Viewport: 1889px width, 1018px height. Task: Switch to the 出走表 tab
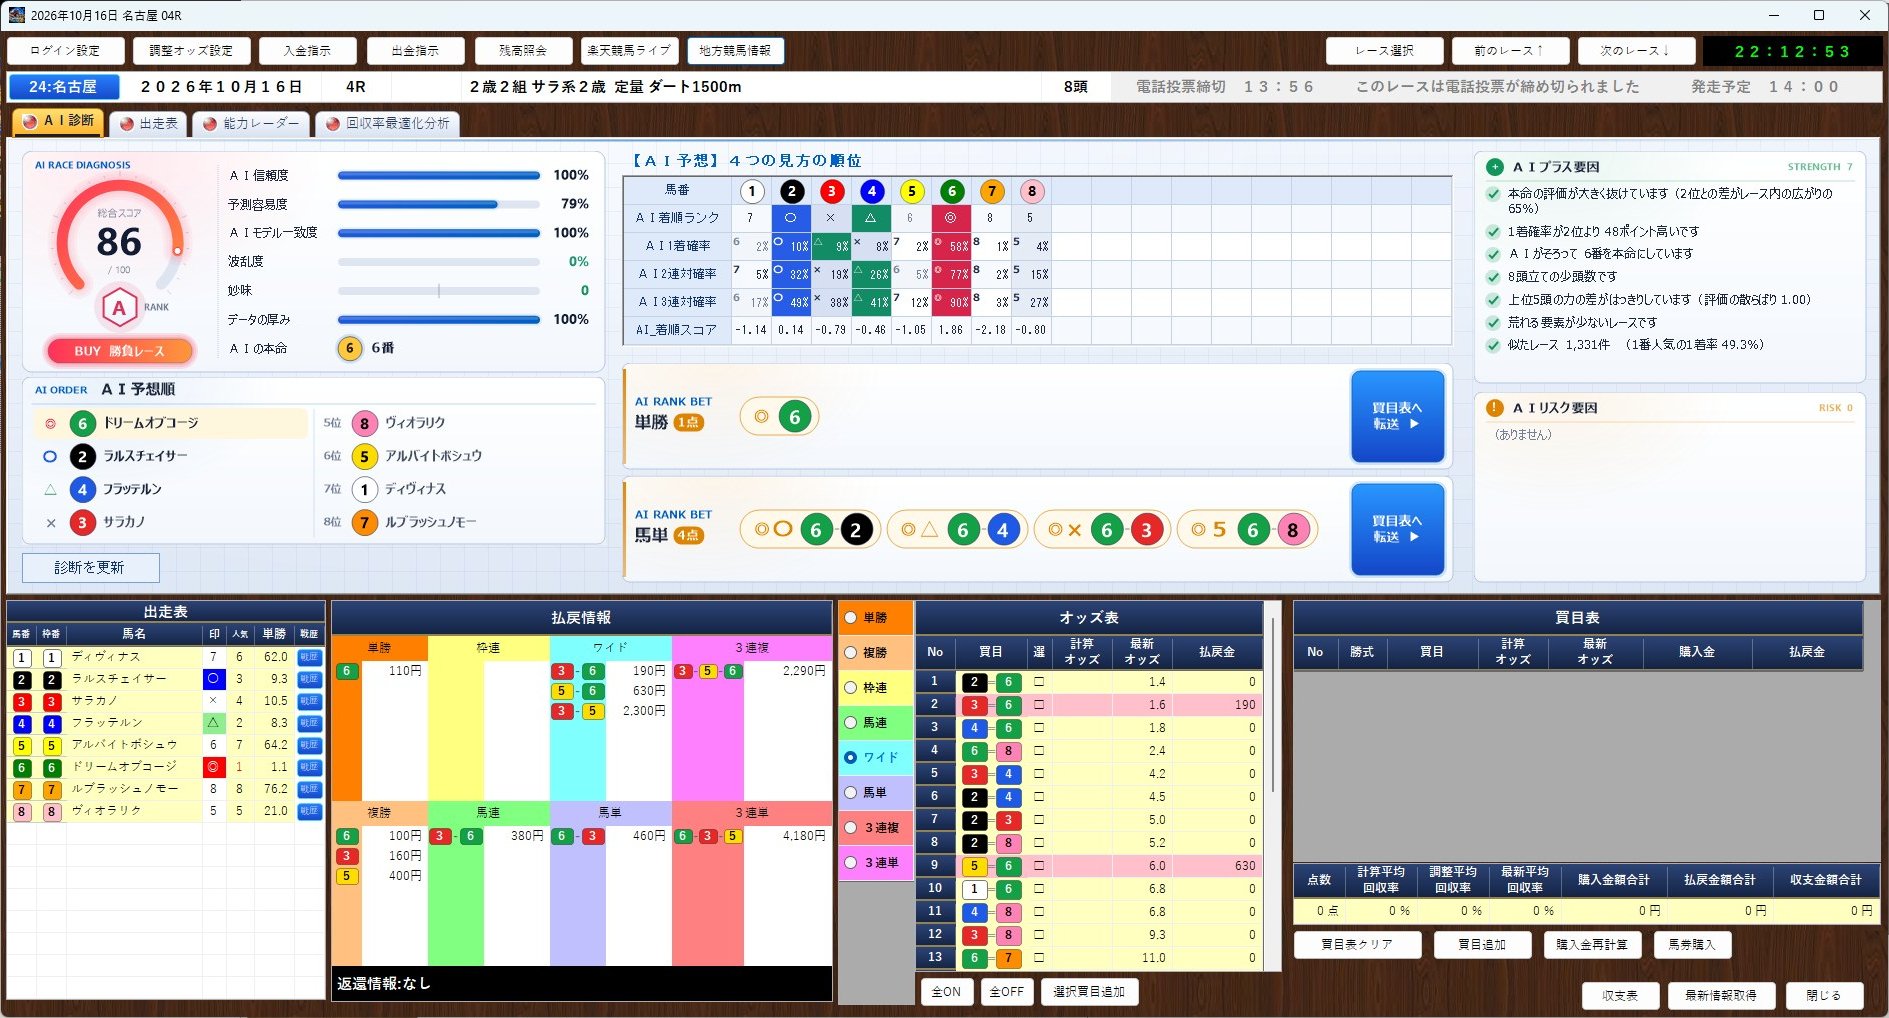(149, 124)
